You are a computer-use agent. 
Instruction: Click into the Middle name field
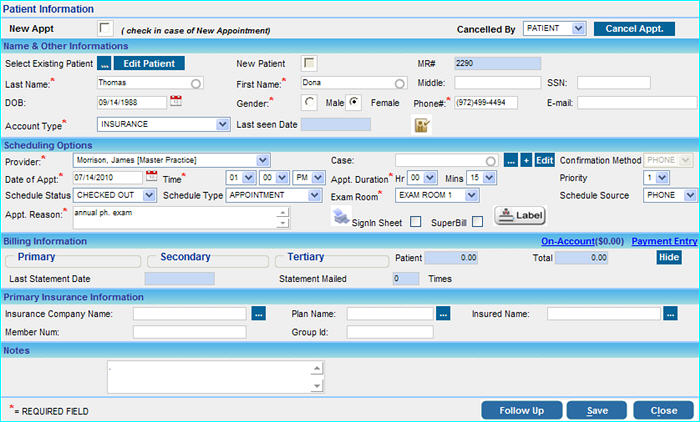click(x=498, y=83)
